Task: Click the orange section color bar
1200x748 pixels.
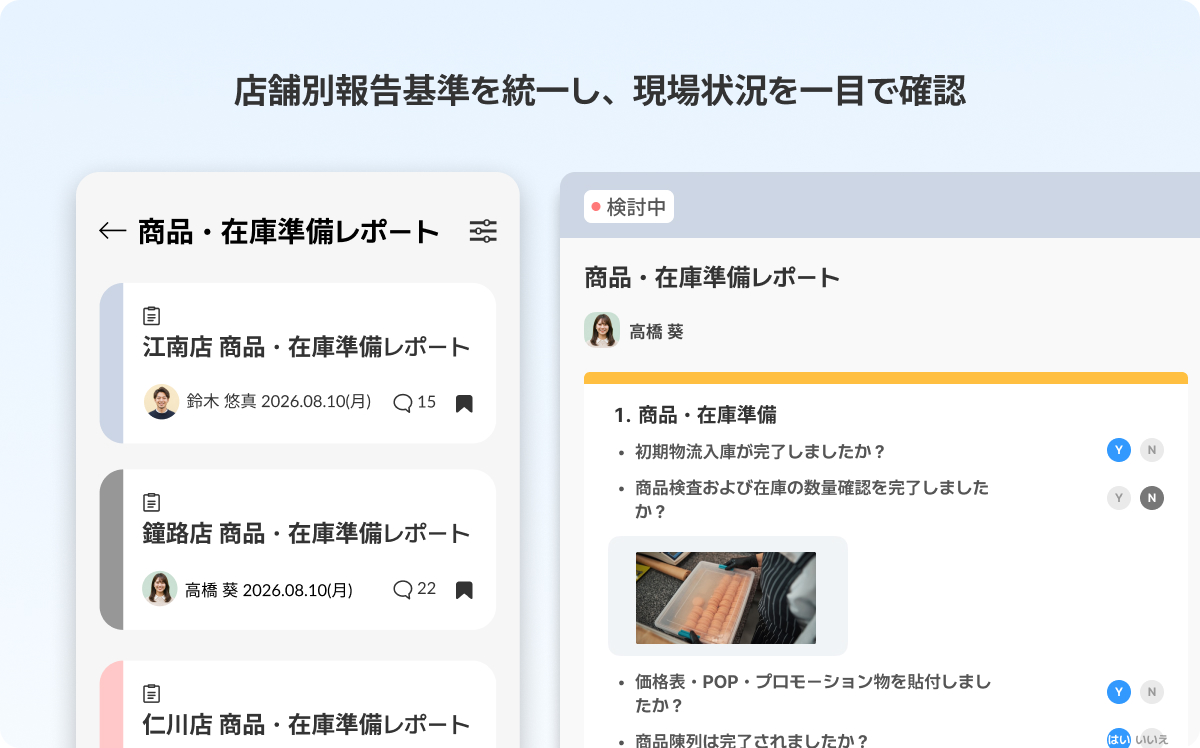Action: (x=886, y=378)
